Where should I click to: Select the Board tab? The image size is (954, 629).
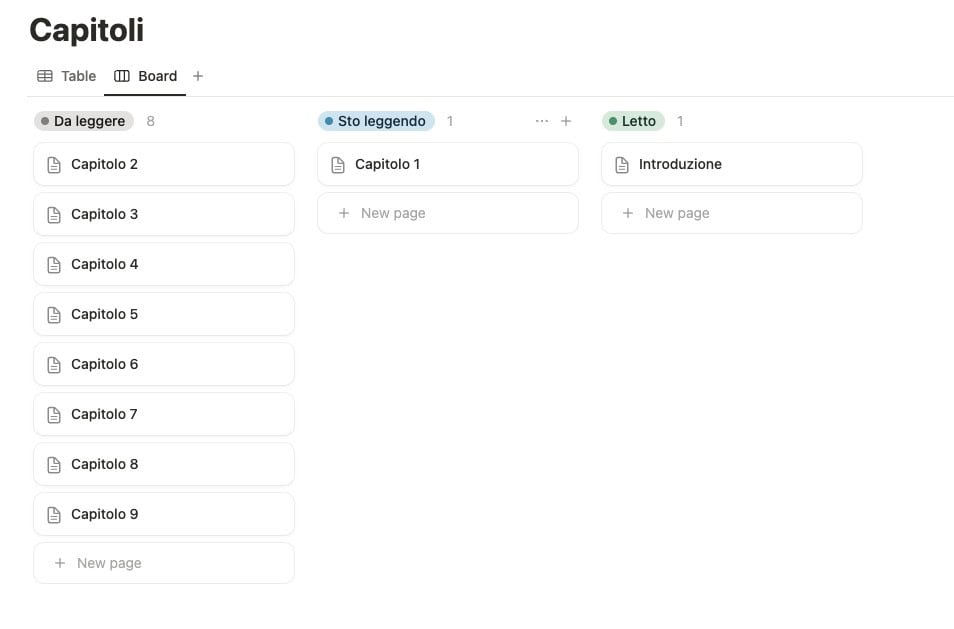tap(145, 76)
